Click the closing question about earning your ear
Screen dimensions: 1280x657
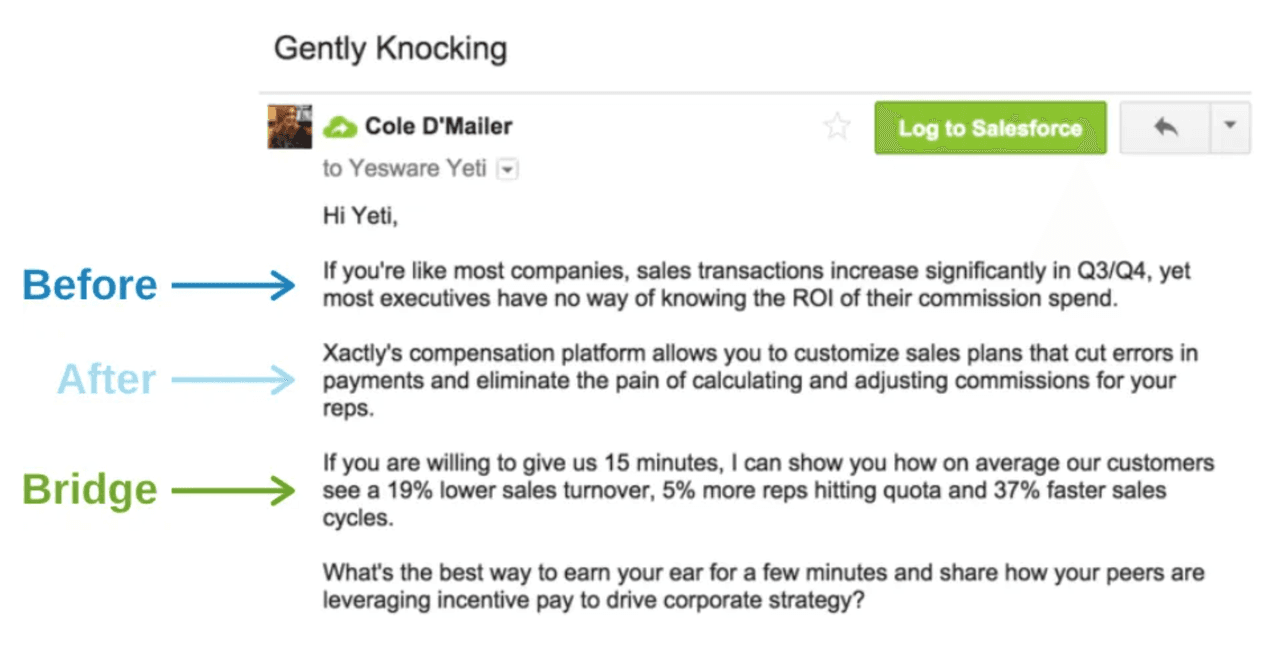(763, 587)
